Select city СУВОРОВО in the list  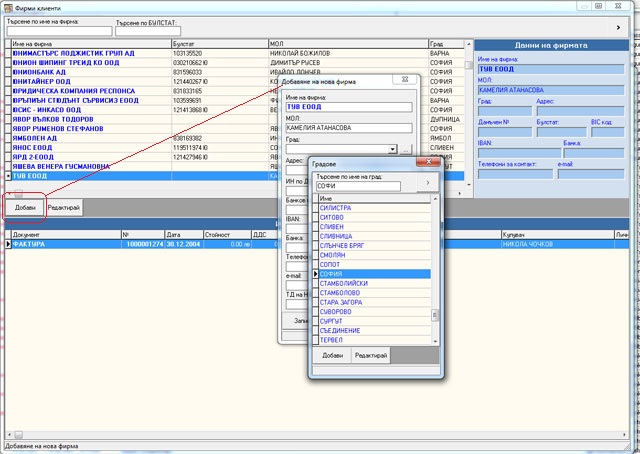(x=375, y=312)
